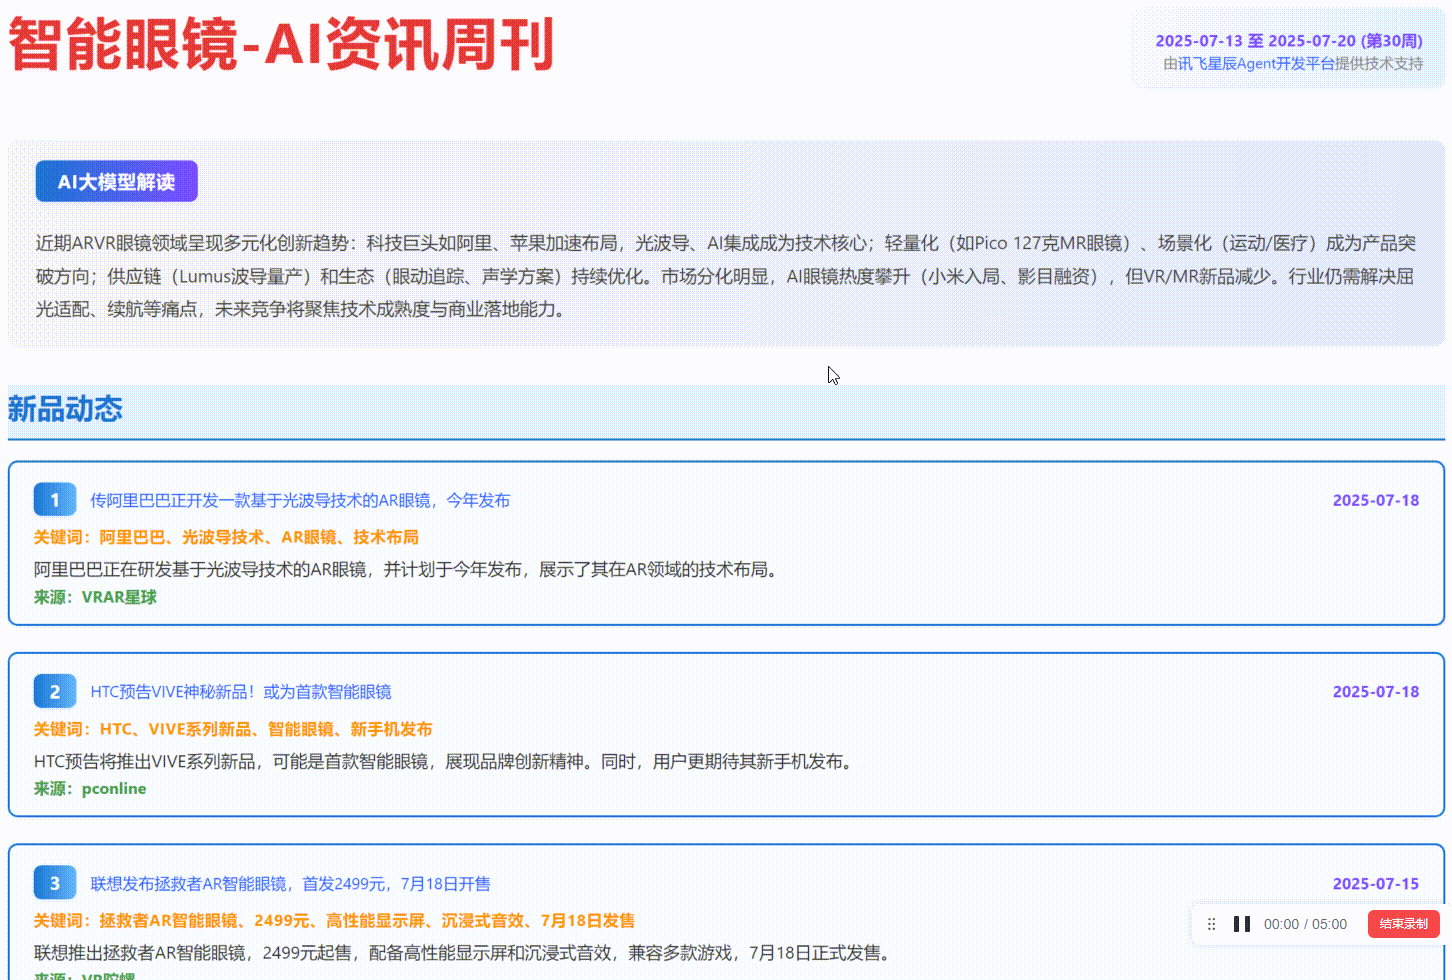
Task: Click the red 结束录制 button
Action: coord(1403,924)
